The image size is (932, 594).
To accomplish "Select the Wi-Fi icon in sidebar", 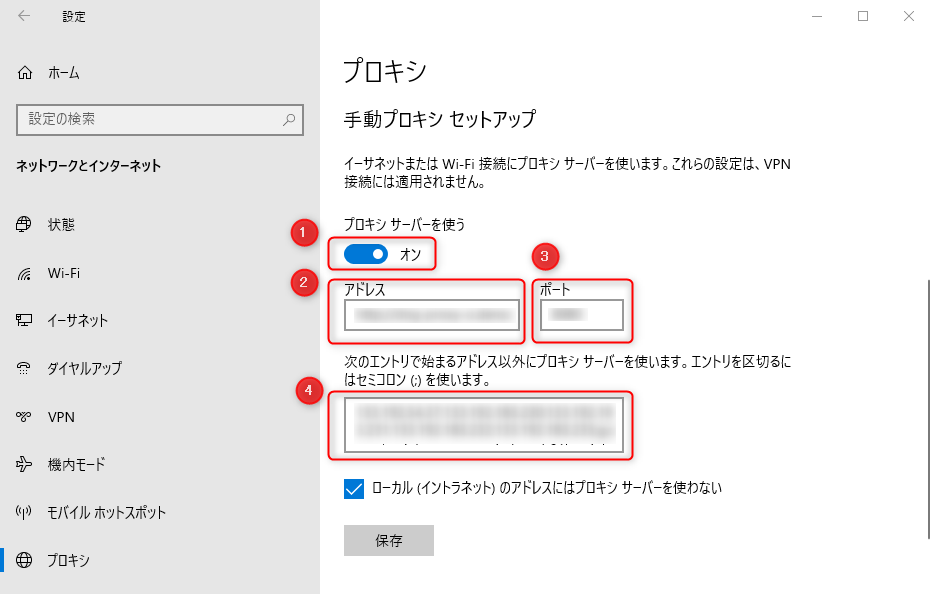I will (25, 273).
